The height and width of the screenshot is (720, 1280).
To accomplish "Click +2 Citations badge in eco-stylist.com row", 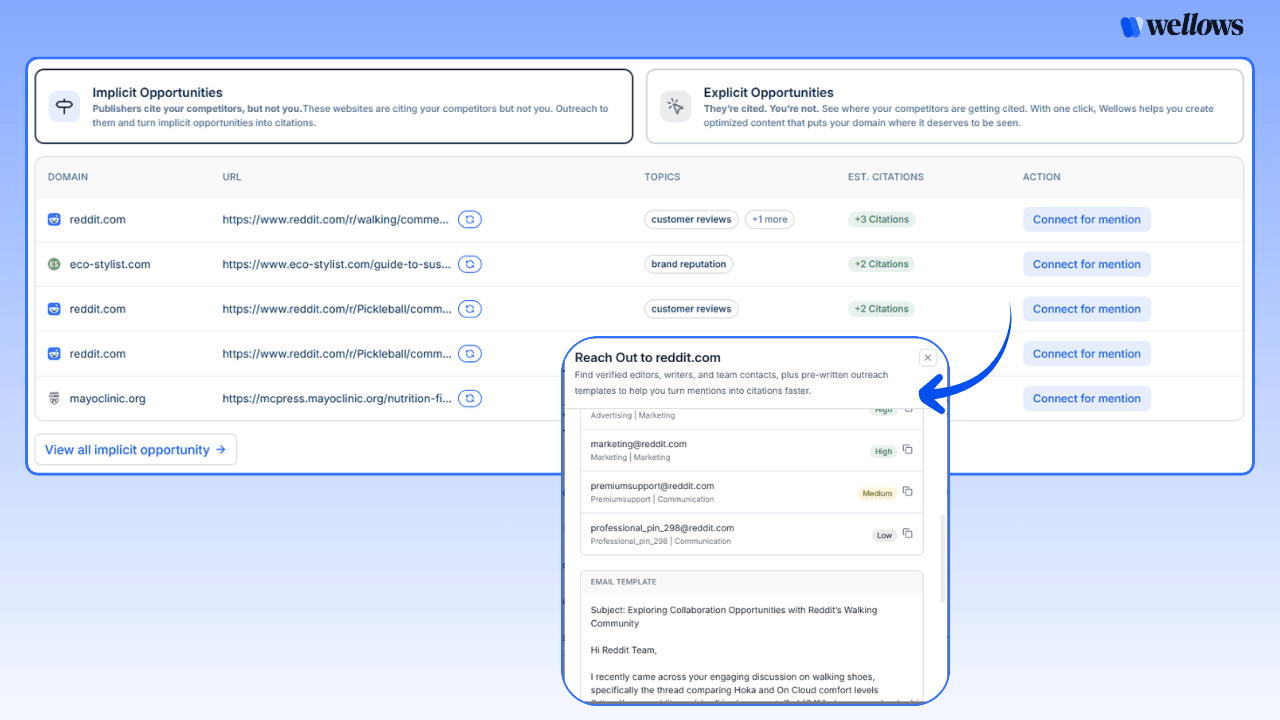I will [881, 264].
